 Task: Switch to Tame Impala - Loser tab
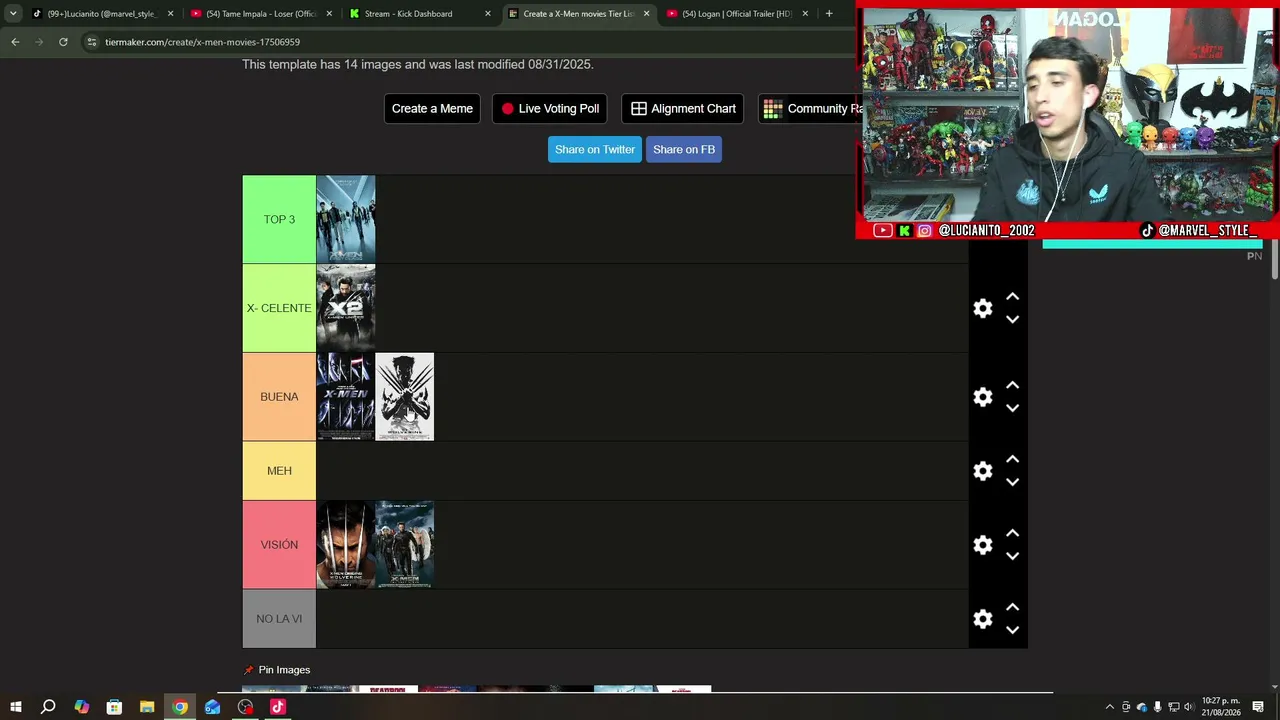[x=262, y=14]
